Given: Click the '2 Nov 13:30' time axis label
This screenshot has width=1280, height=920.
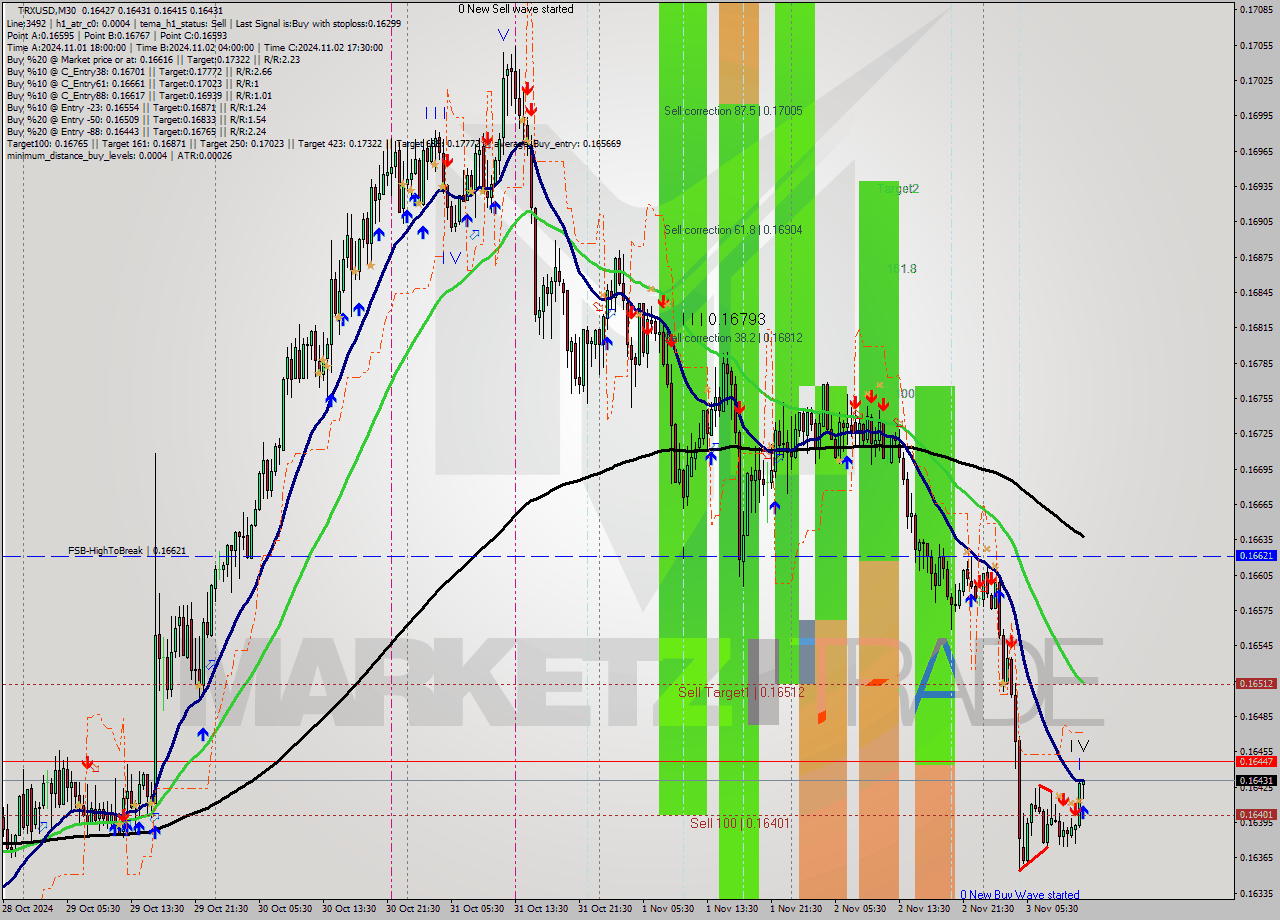Looking at the screenshot, I should click(926, 909).
